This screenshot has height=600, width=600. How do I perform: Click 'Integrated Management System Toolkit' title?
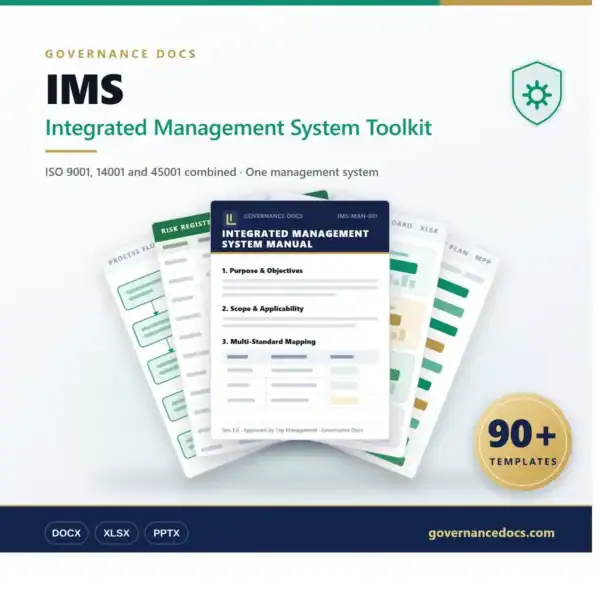(x=238, y=128)
